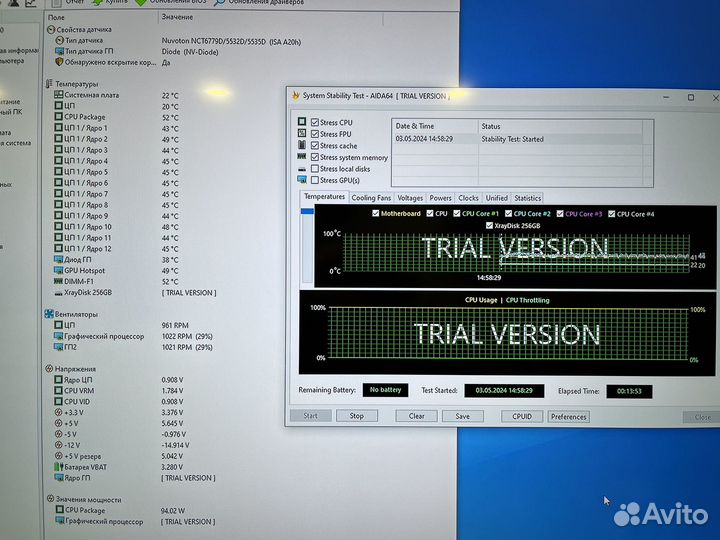This screenshot has height=540, width=720.
Task: Click the GPU Hotspot row icon
Action: [58, 270]
